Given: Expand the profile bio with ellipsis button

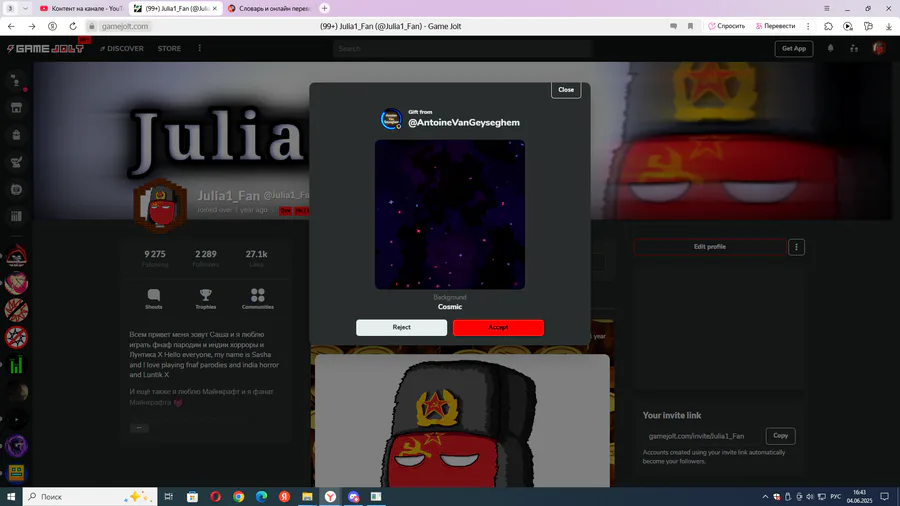Looking at the screenshot, I should tap(139, 428).
